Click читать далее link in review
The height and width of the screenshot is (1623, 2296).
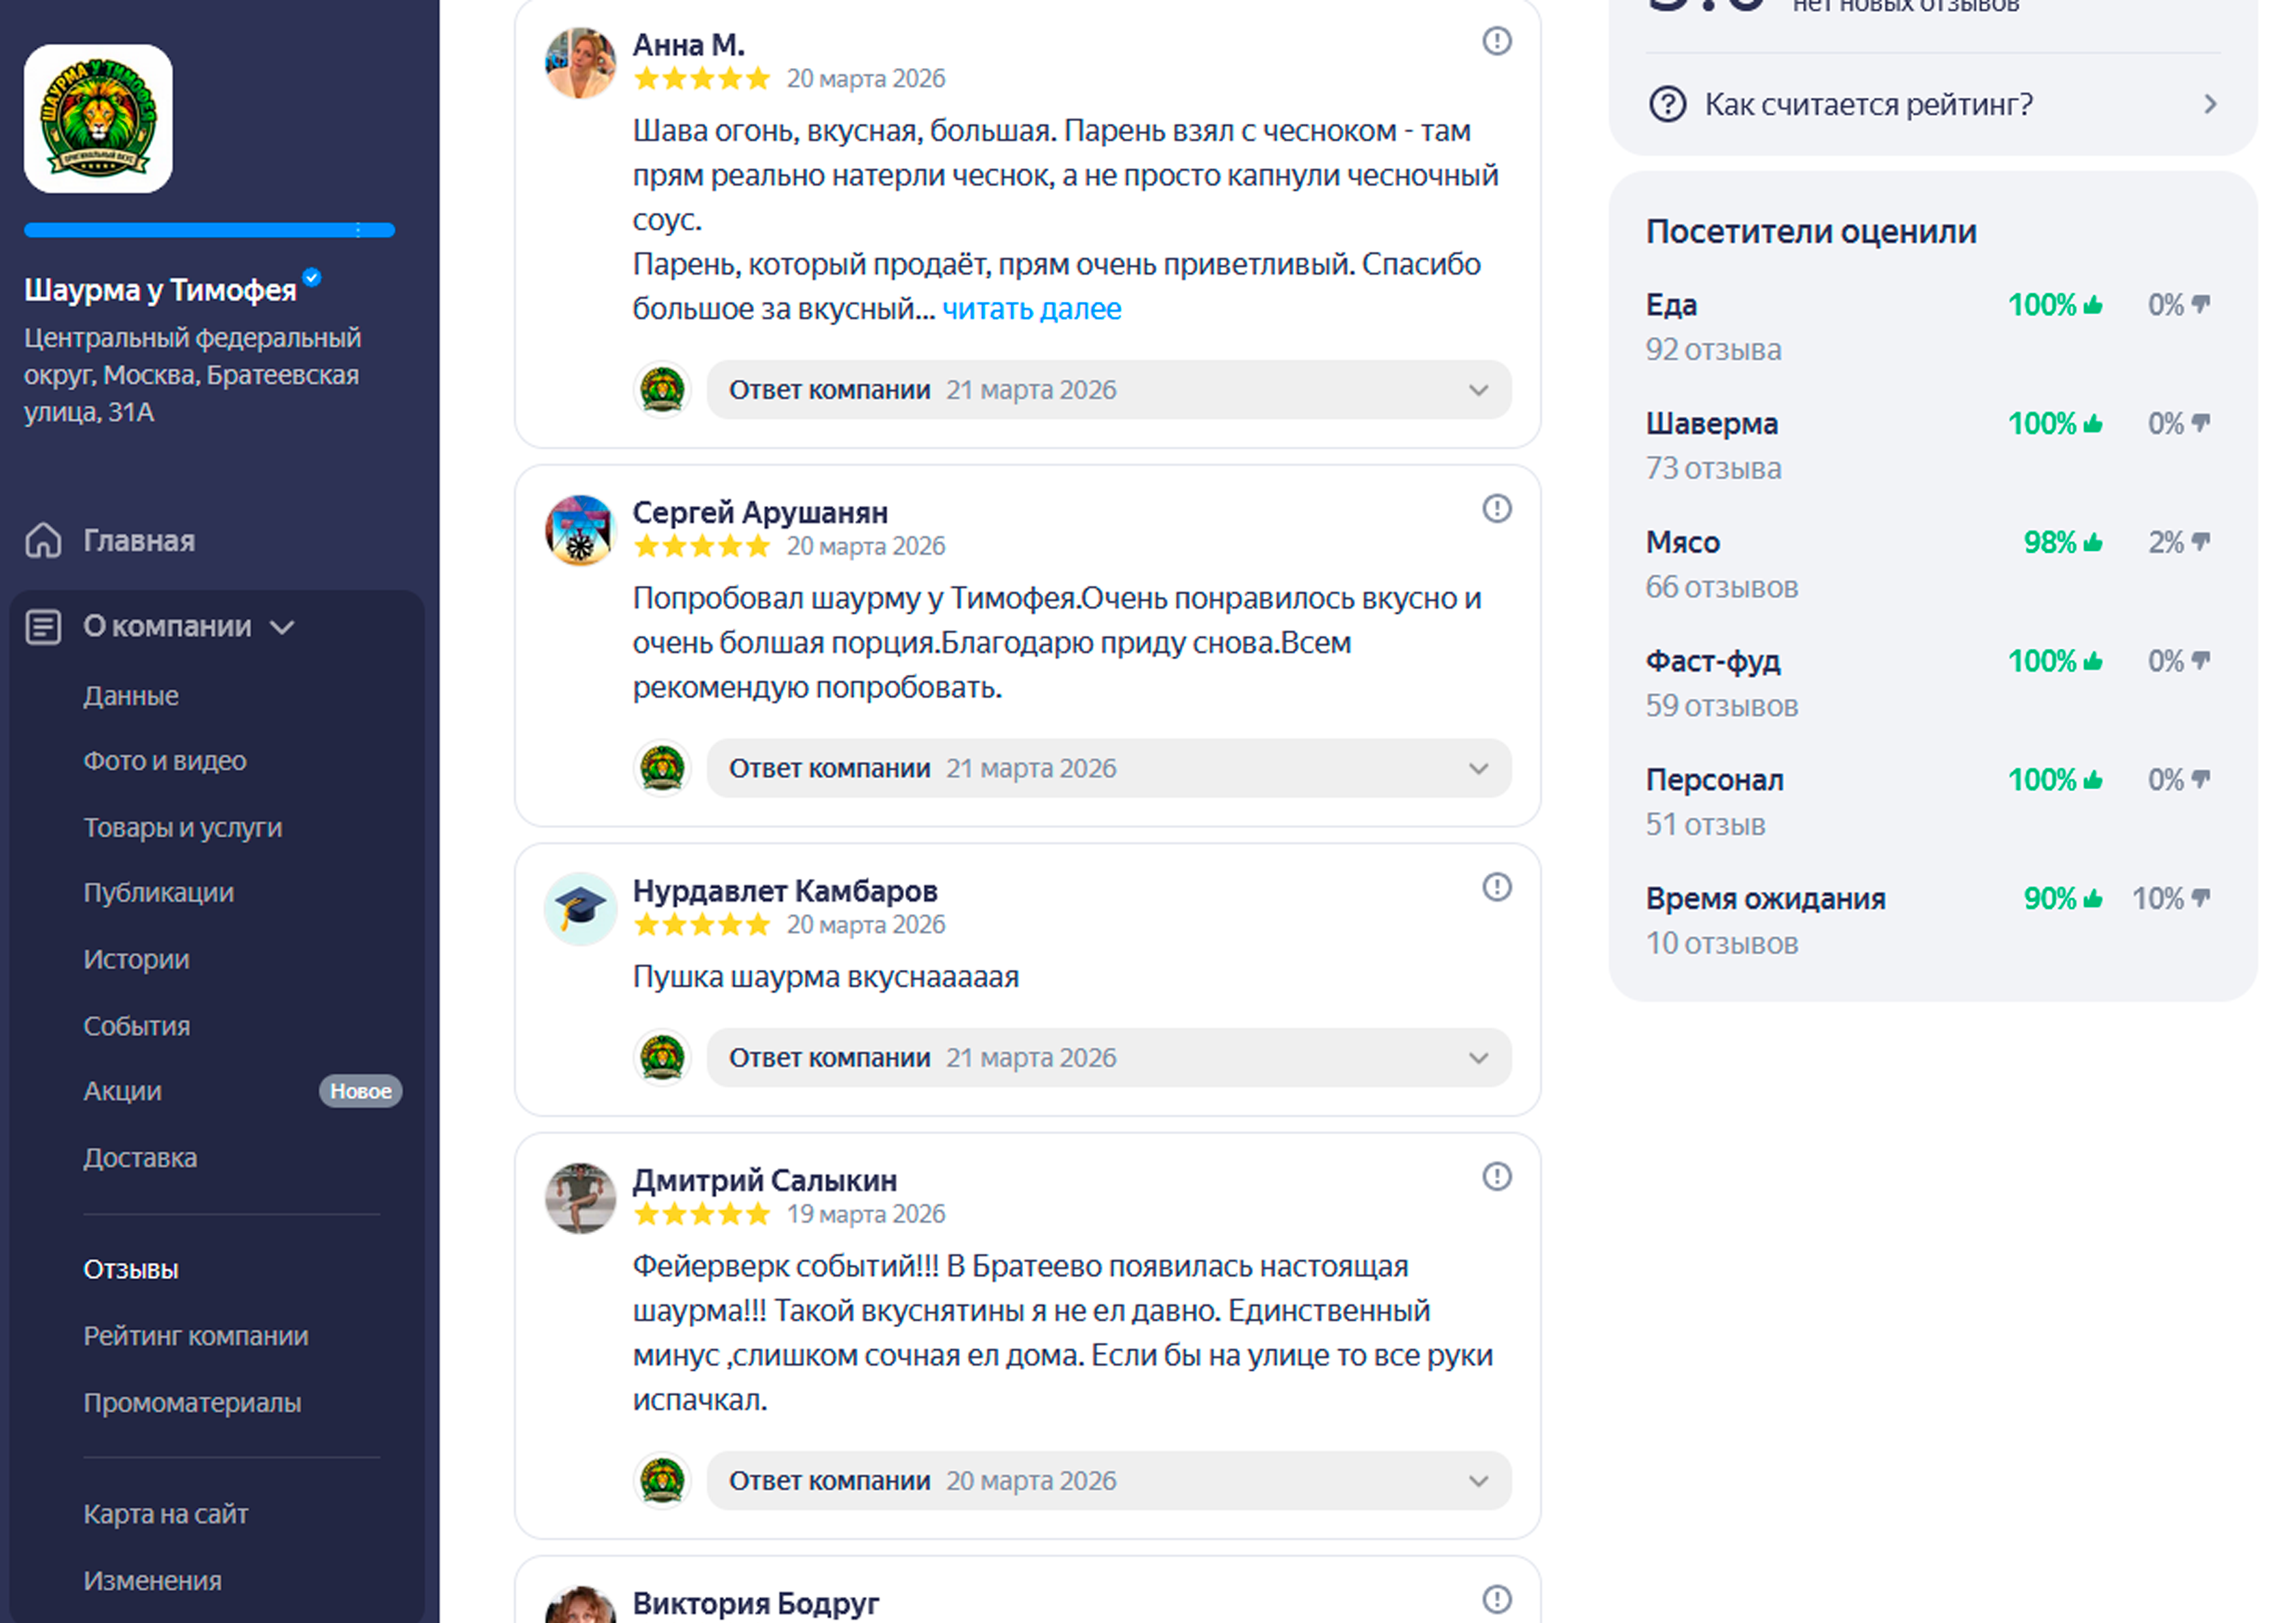1031,309
